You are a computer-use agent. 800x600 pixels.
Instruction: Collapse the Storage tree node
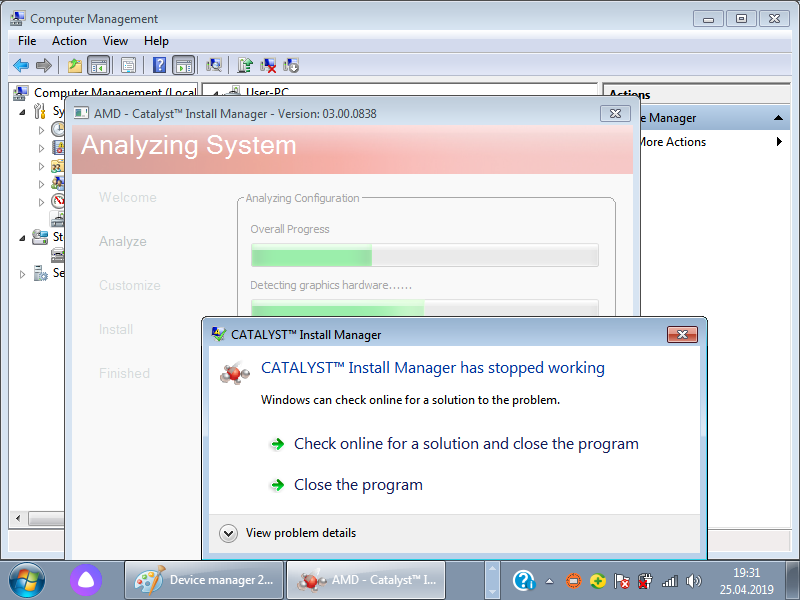pos(22,238)
